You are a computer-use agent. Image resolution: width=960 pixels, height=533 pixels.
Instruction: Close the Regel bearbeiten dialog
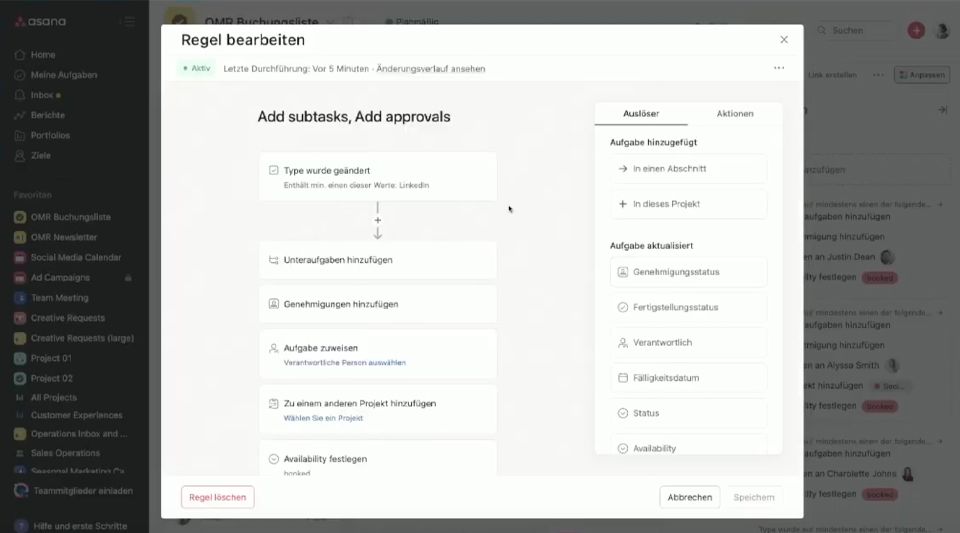[784, 40]
